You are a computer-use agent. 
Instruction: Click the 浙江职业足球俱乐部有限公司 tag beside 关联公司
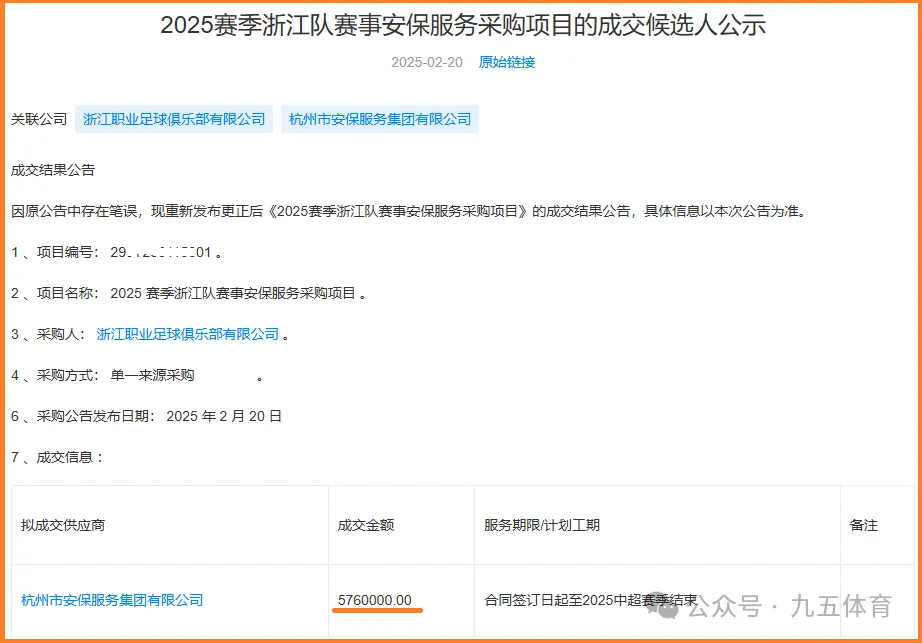(x=174, y=119)
